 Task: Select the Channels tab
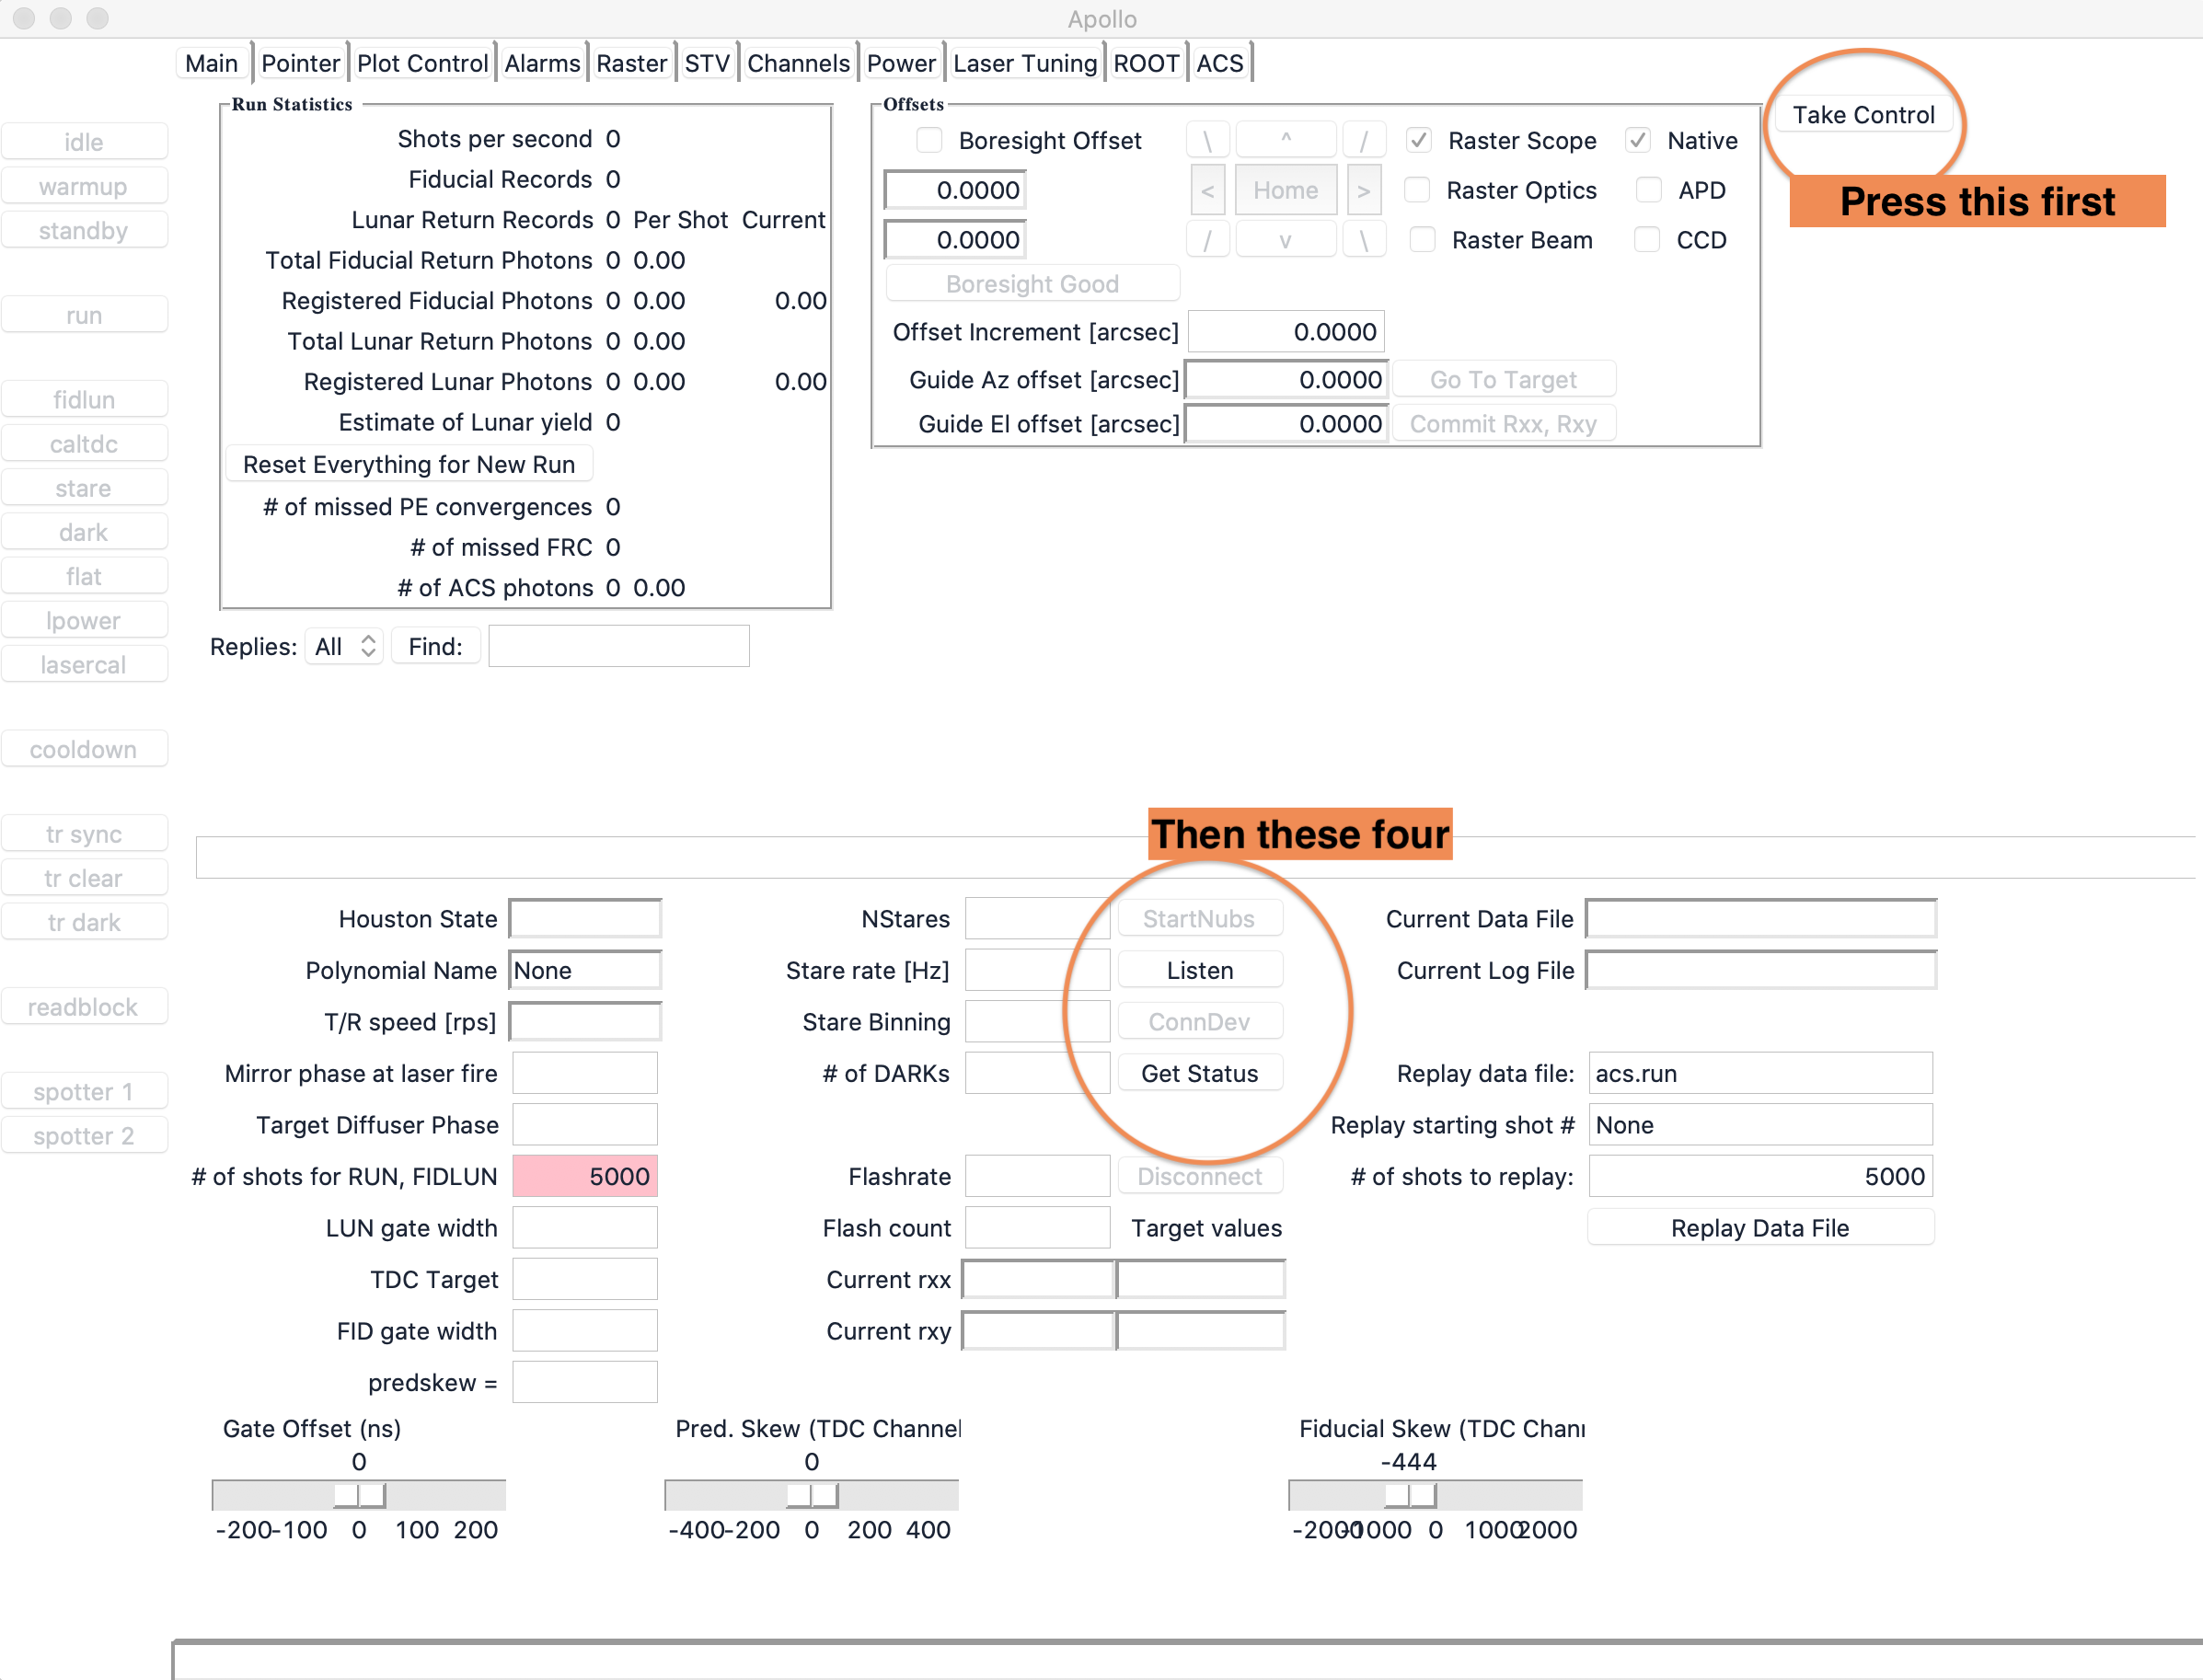click(x=798, y=63)
